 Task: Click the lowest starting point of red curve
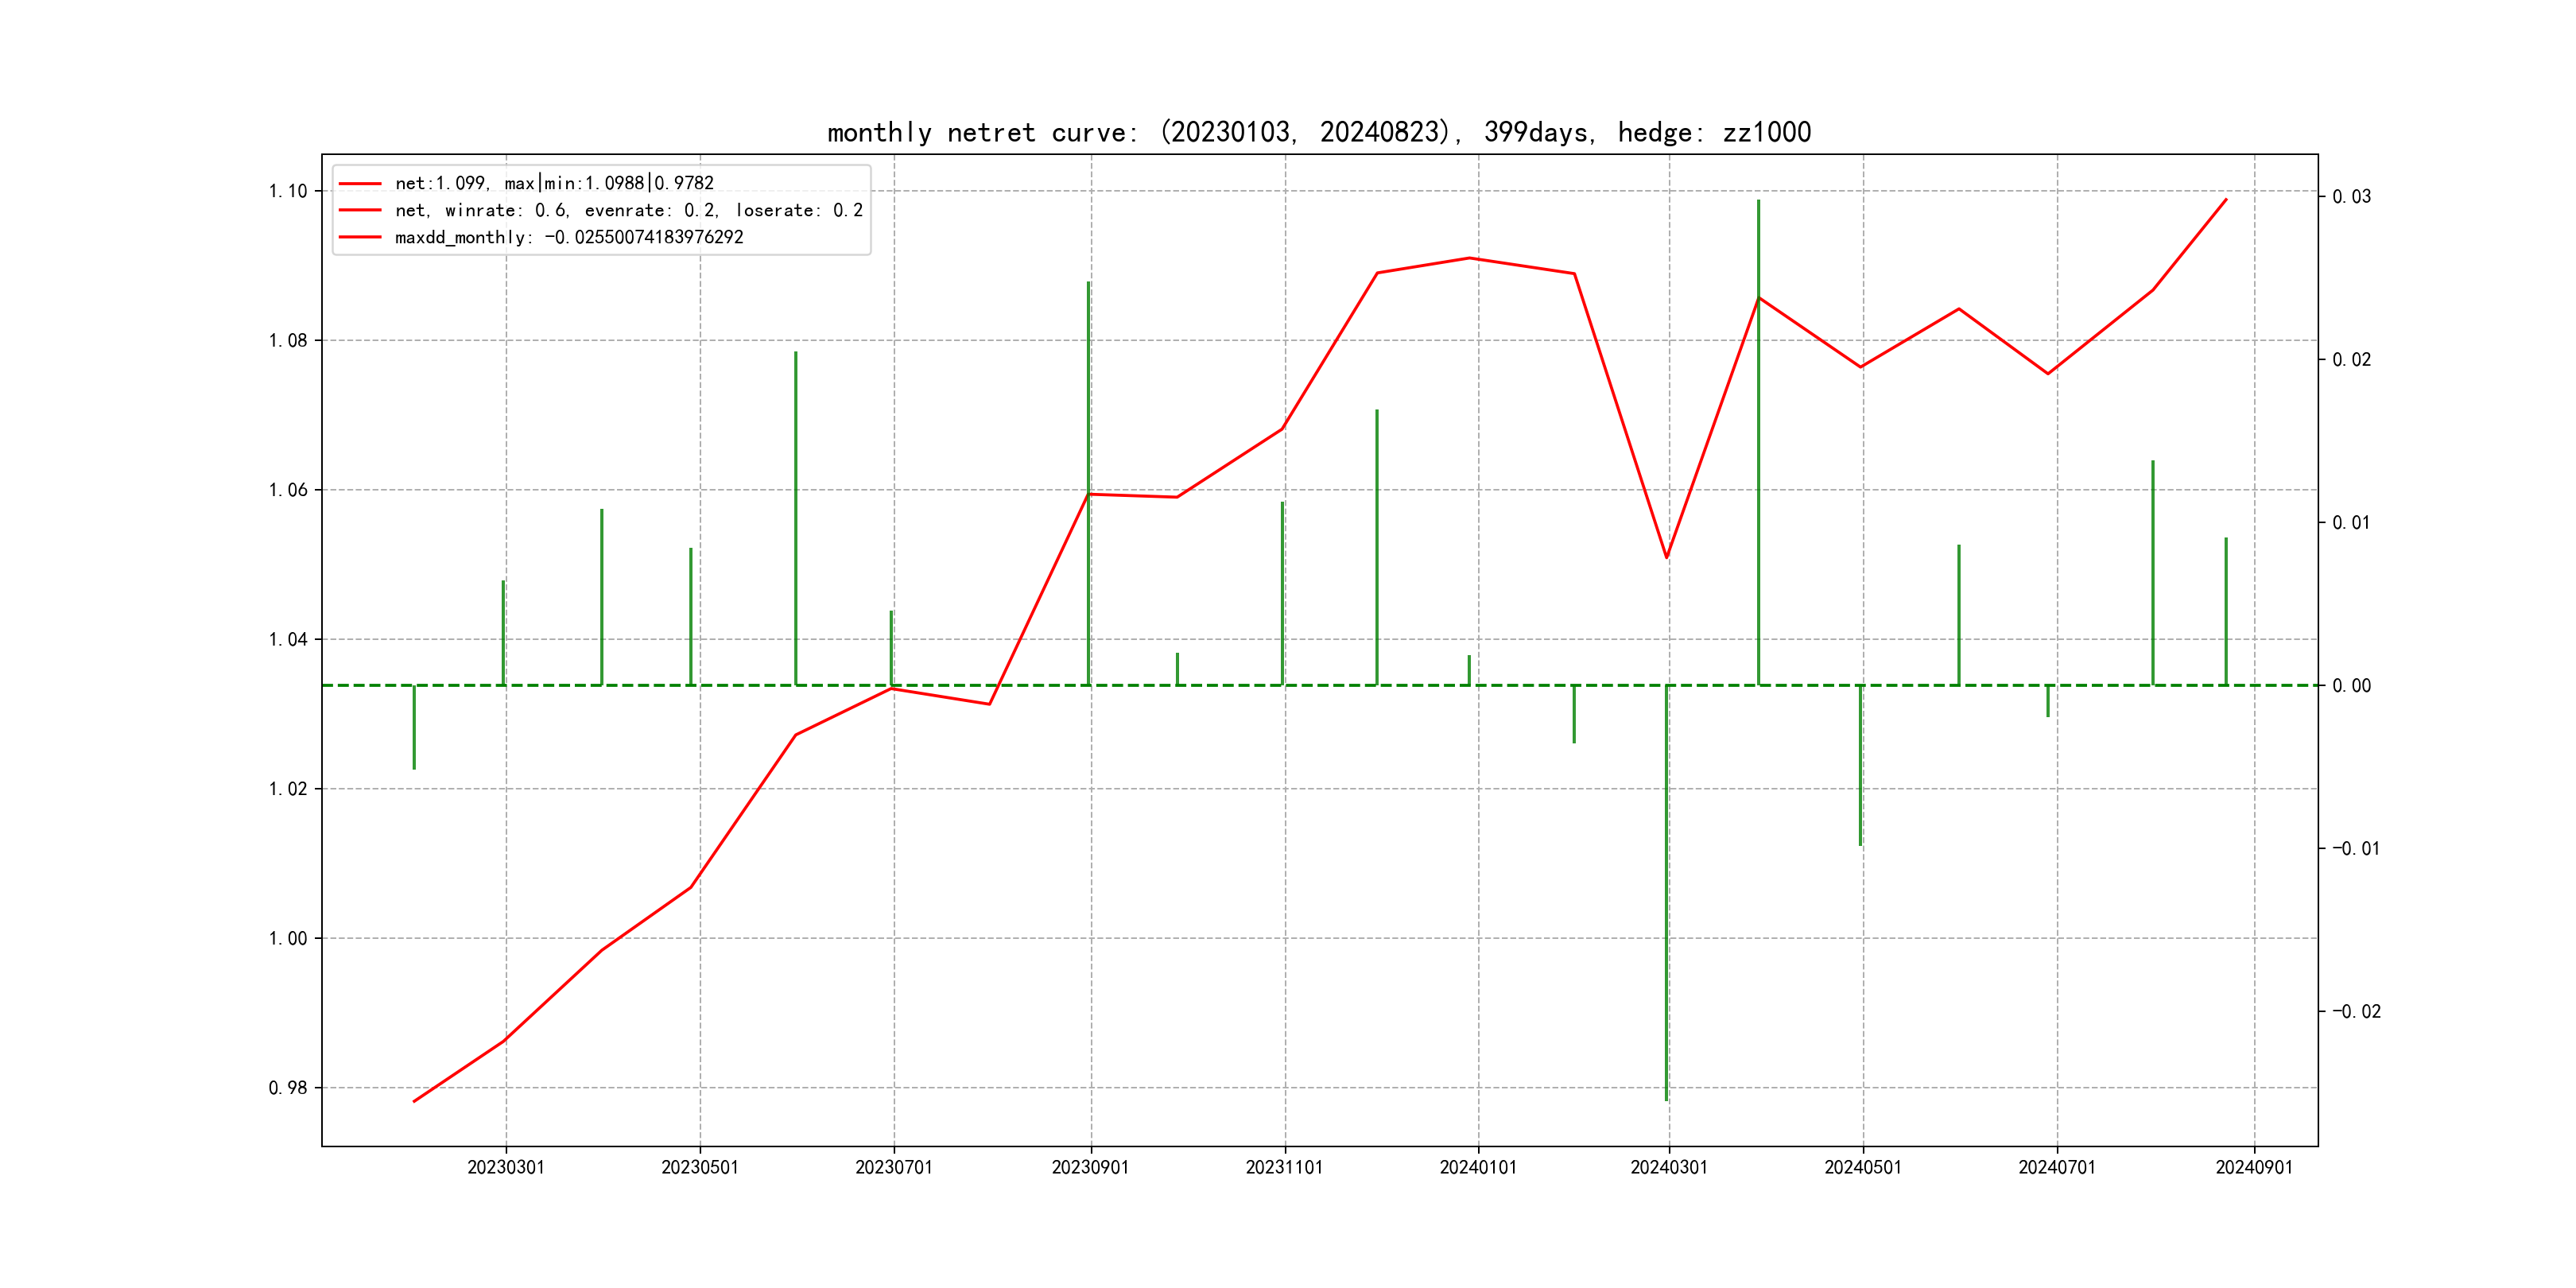[x=414, y=1101]
